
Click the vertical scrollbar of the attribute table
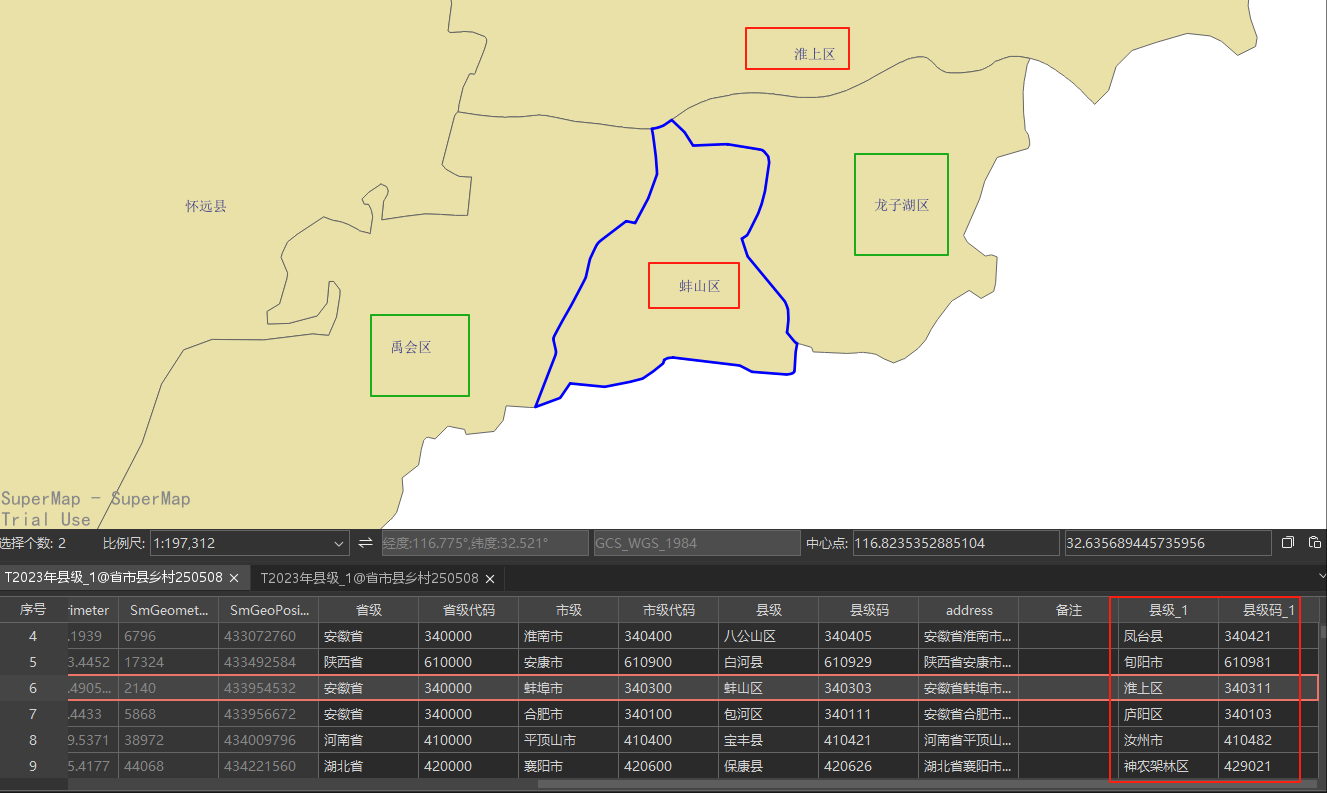[x=1323, y=631]
